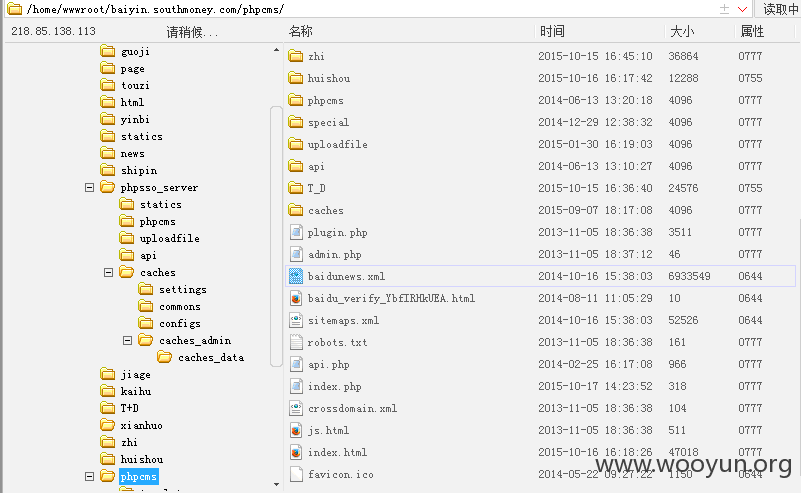Screen dimensions: 801x493
Task: Click the 读取中 button
Action: click(778, 9)
